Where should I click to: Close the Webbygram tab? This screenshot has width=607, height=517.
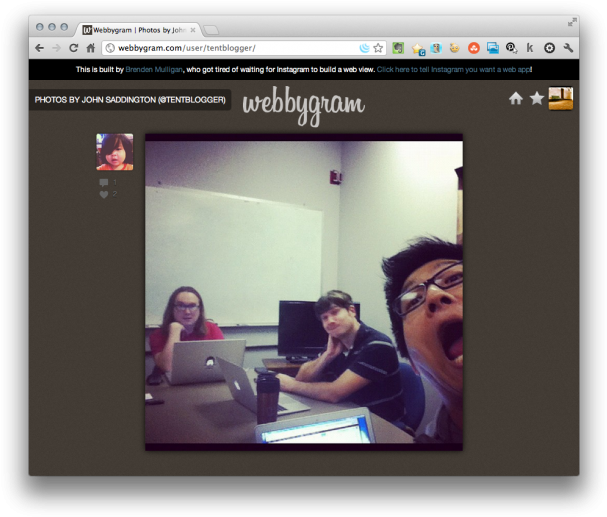[x=193, y=30]
